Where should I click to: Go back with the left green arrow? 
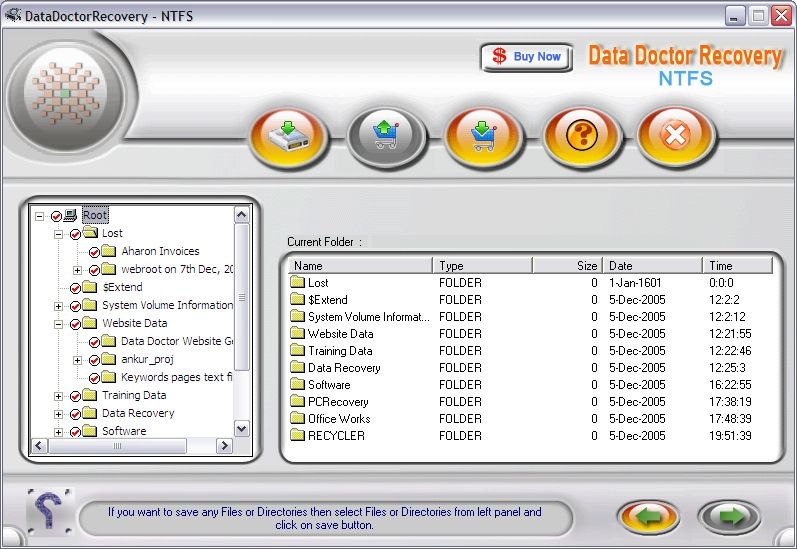pos(650,517)
